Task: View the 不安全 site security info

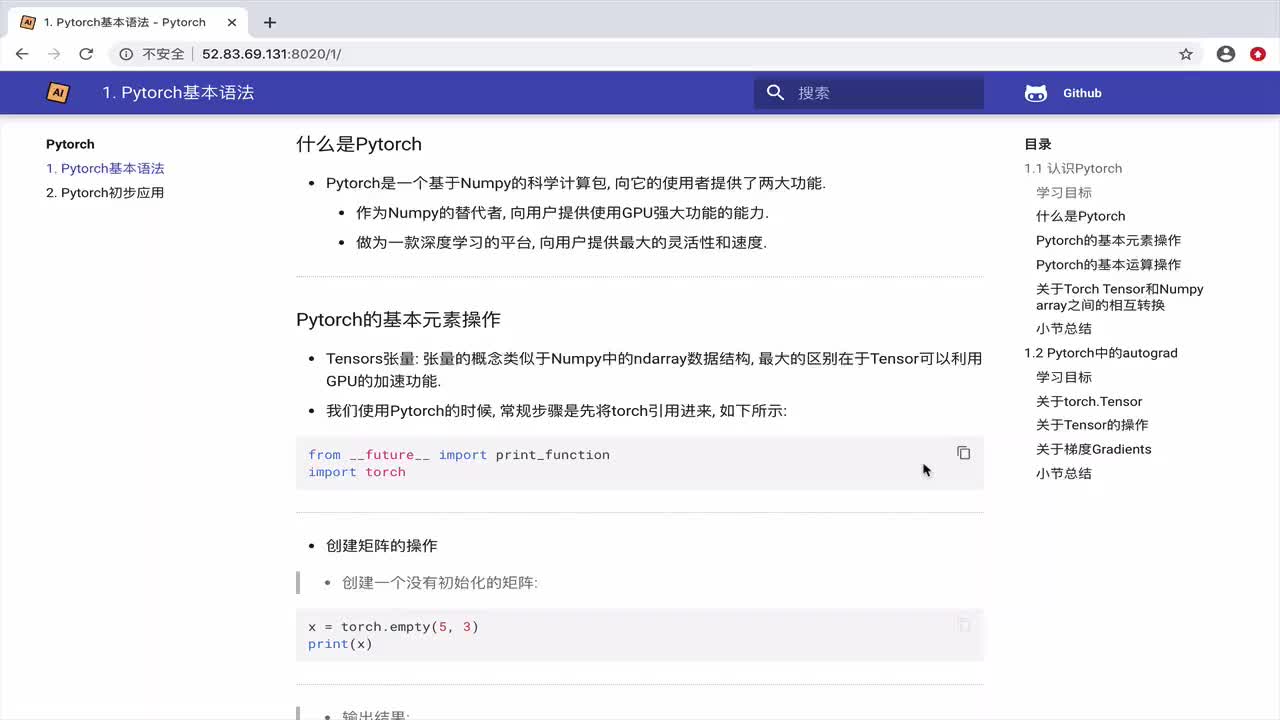Action: coord(152,54)
